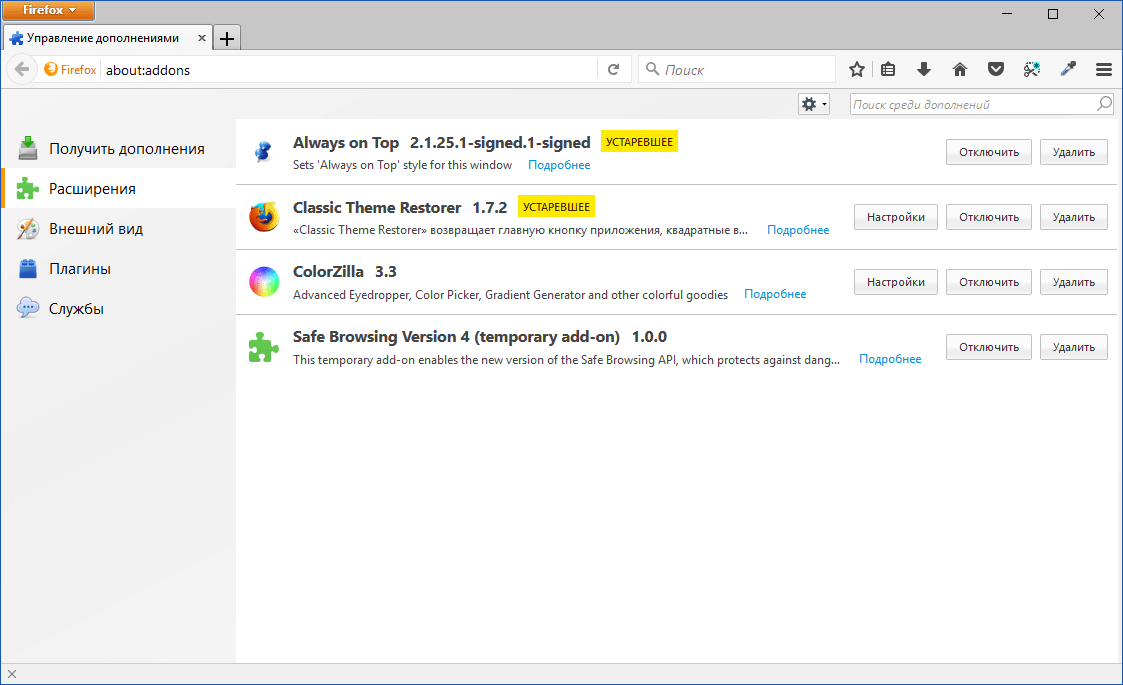Image resolution: width=1123 pixels, height=685 pixels.
Task: Disable Always on Top with Отключить
Action: coord(988,152)
